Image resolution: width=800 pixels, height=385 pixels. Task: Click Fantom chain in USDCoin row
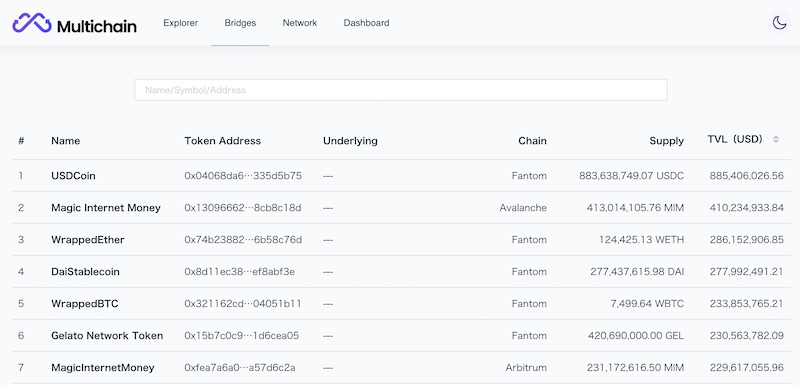coord(529,176)
